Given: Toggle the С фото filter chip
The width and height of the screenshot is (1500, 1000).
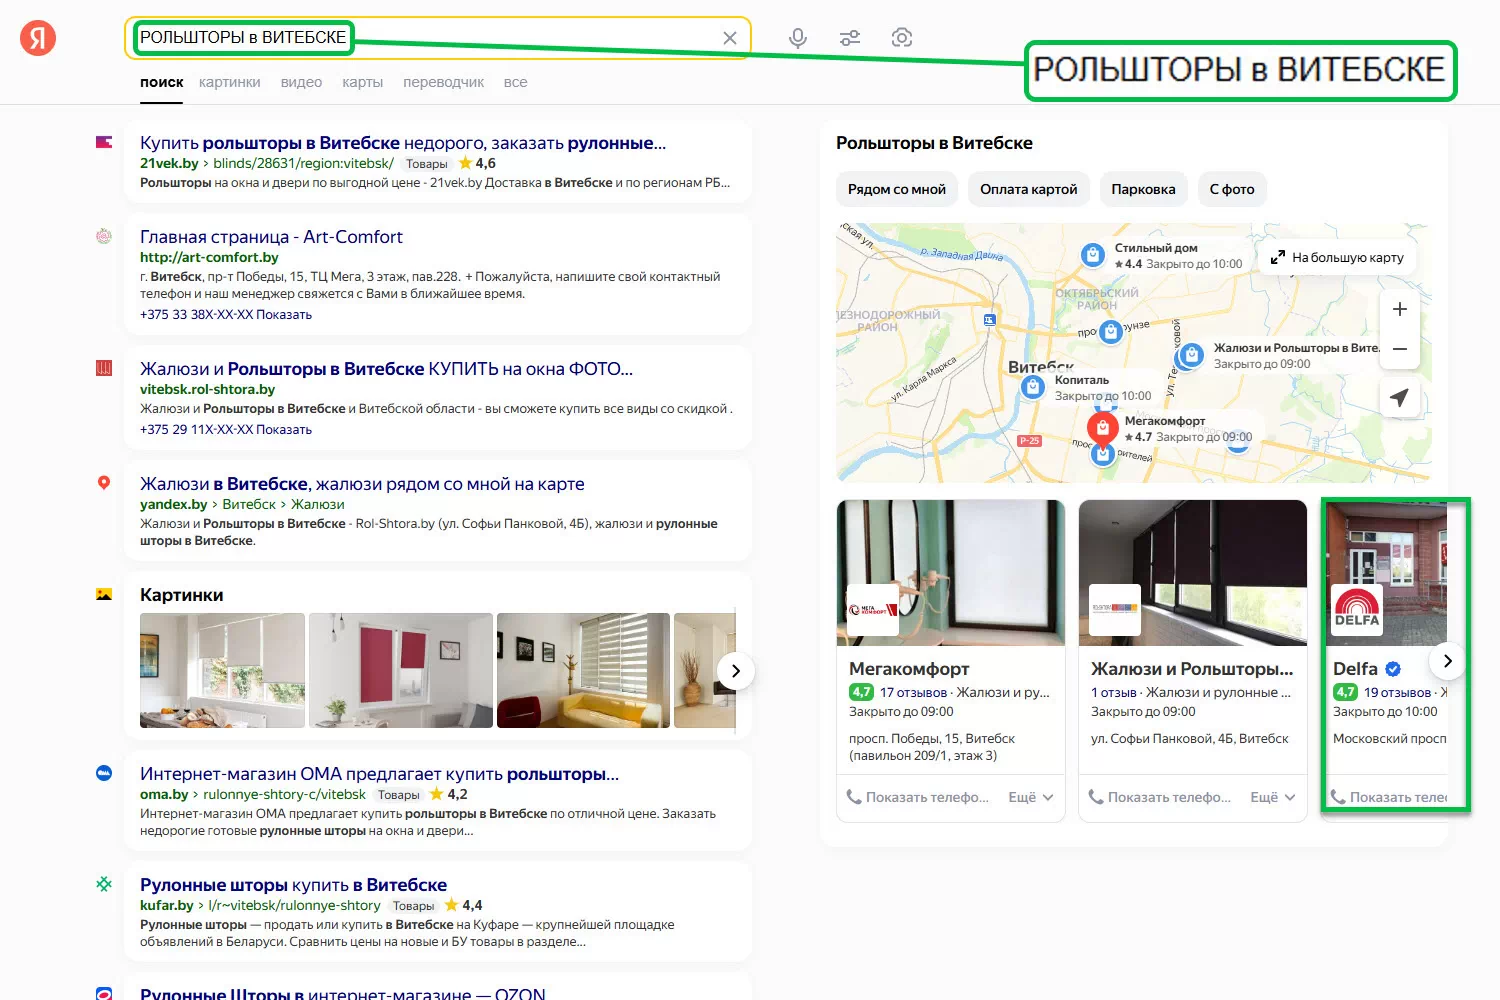Looking at the screenshot, I should pyautogui.click(x=1231, y=189).
